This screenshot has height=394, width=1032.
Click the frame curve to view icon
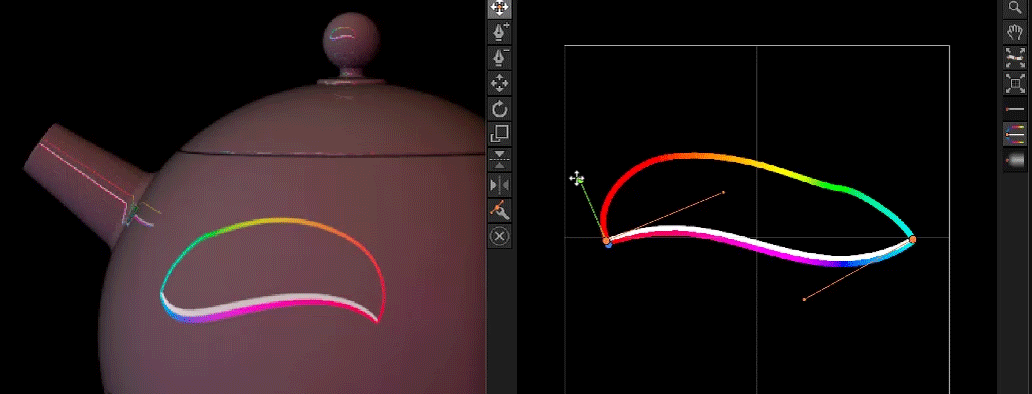tap(1015, 58)
